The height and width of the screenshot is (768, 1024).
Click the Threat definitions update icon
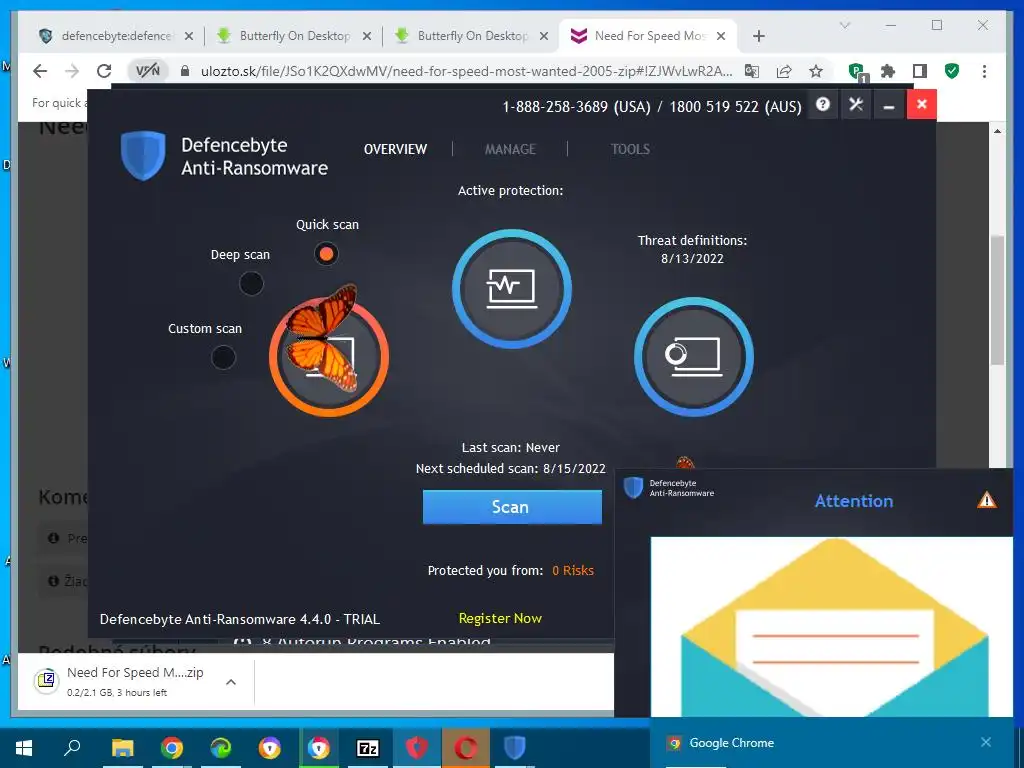[x=694, y=357]
